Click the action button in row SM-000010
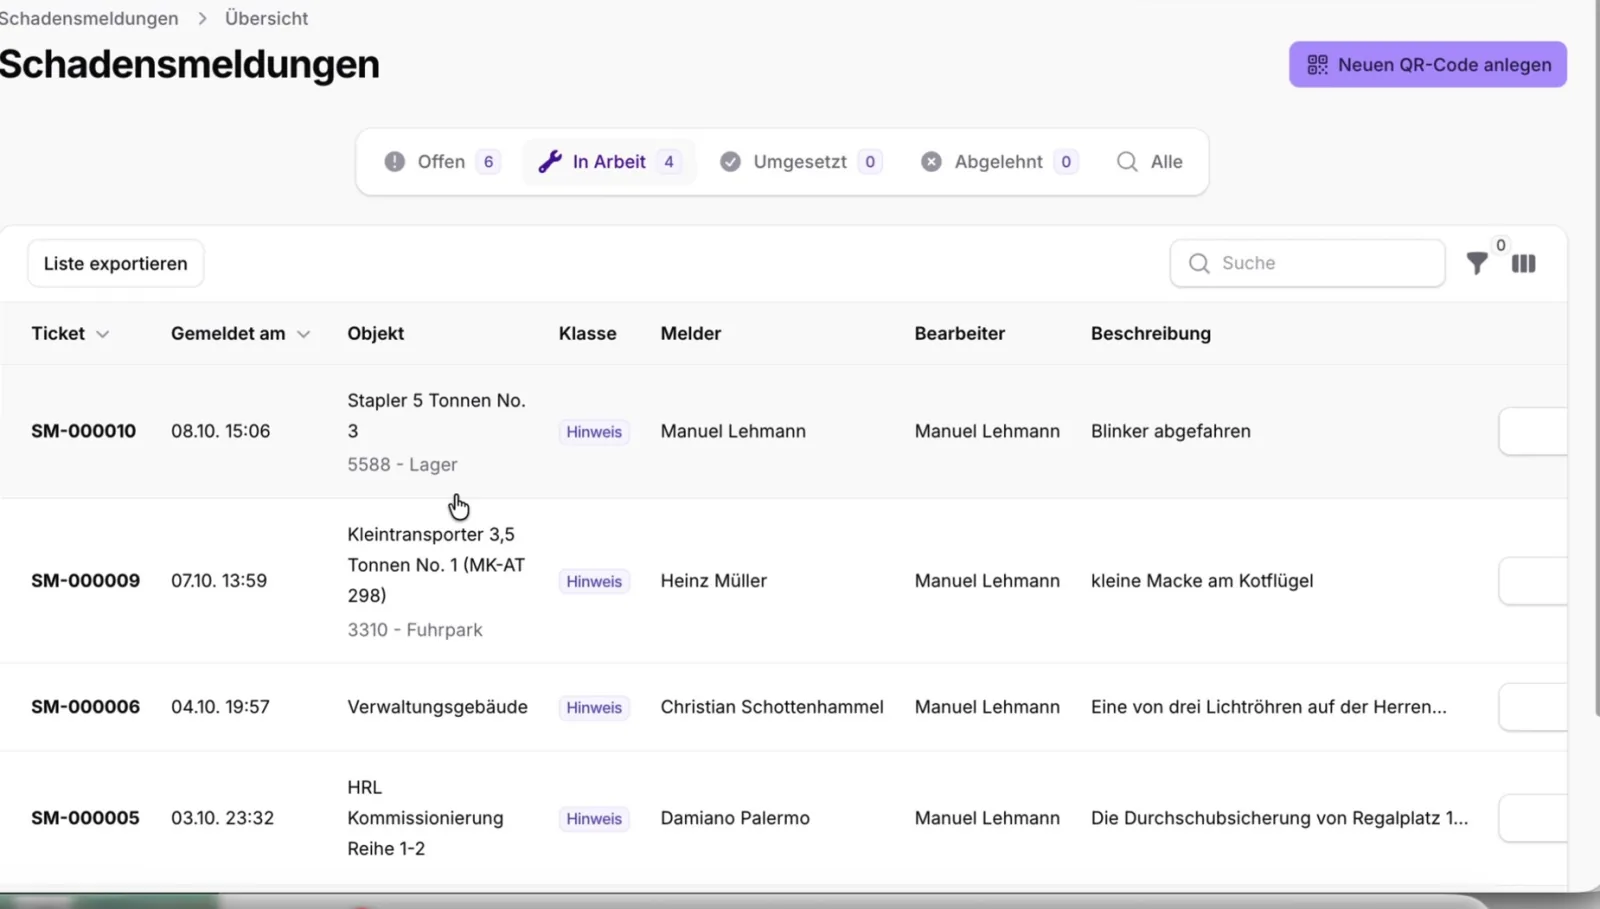Viewport: 1600px width, 909px height. click(x=1533, y=432)
